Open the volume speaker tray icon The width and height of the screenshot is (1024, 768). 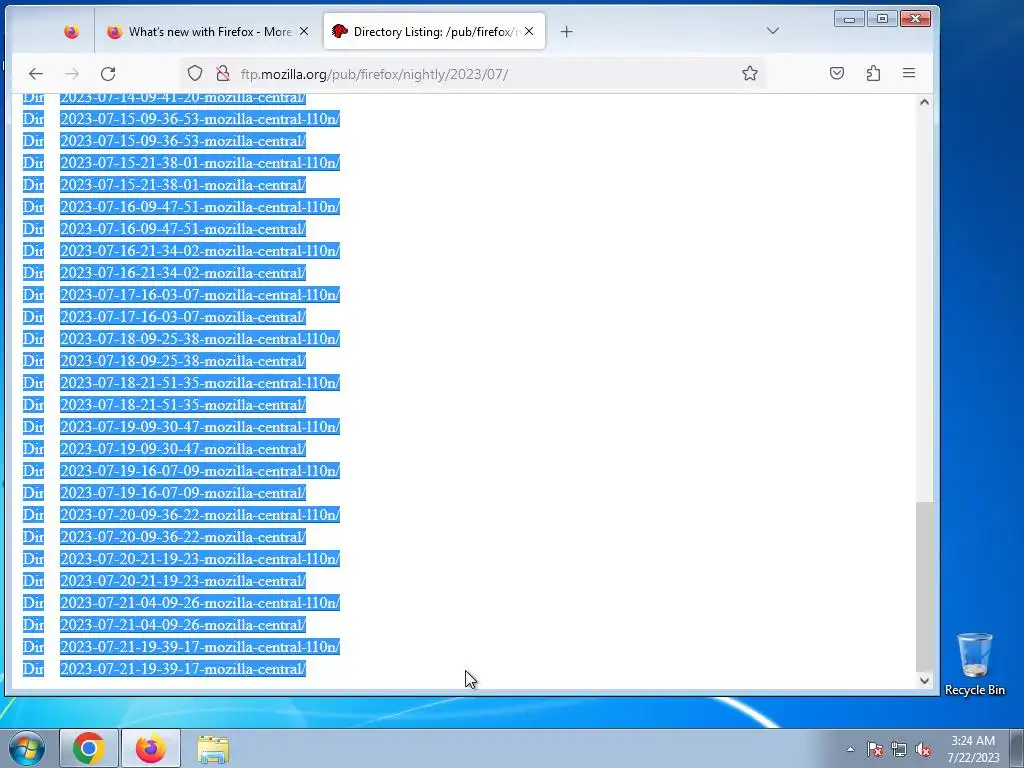pyautogui.click(x=923, y=749)
